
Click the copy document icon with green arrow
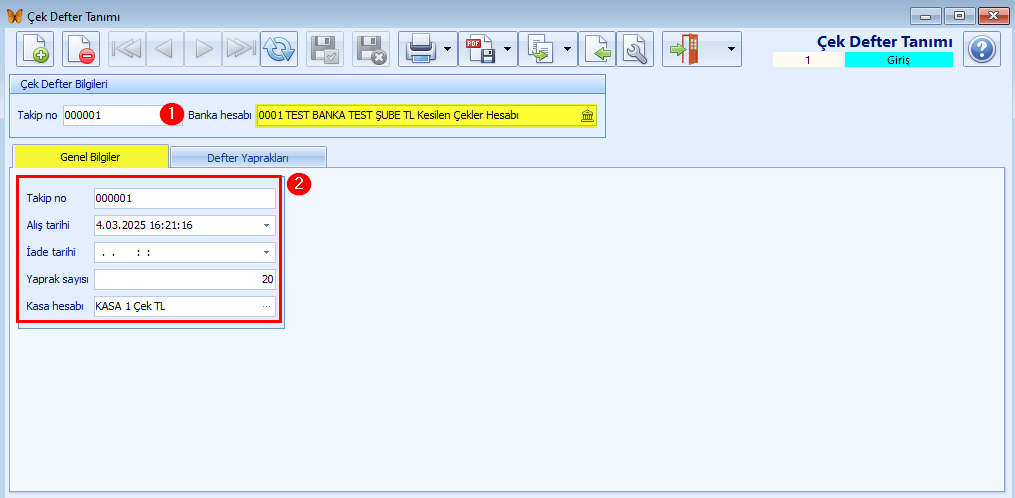click(x=540, y=49)
